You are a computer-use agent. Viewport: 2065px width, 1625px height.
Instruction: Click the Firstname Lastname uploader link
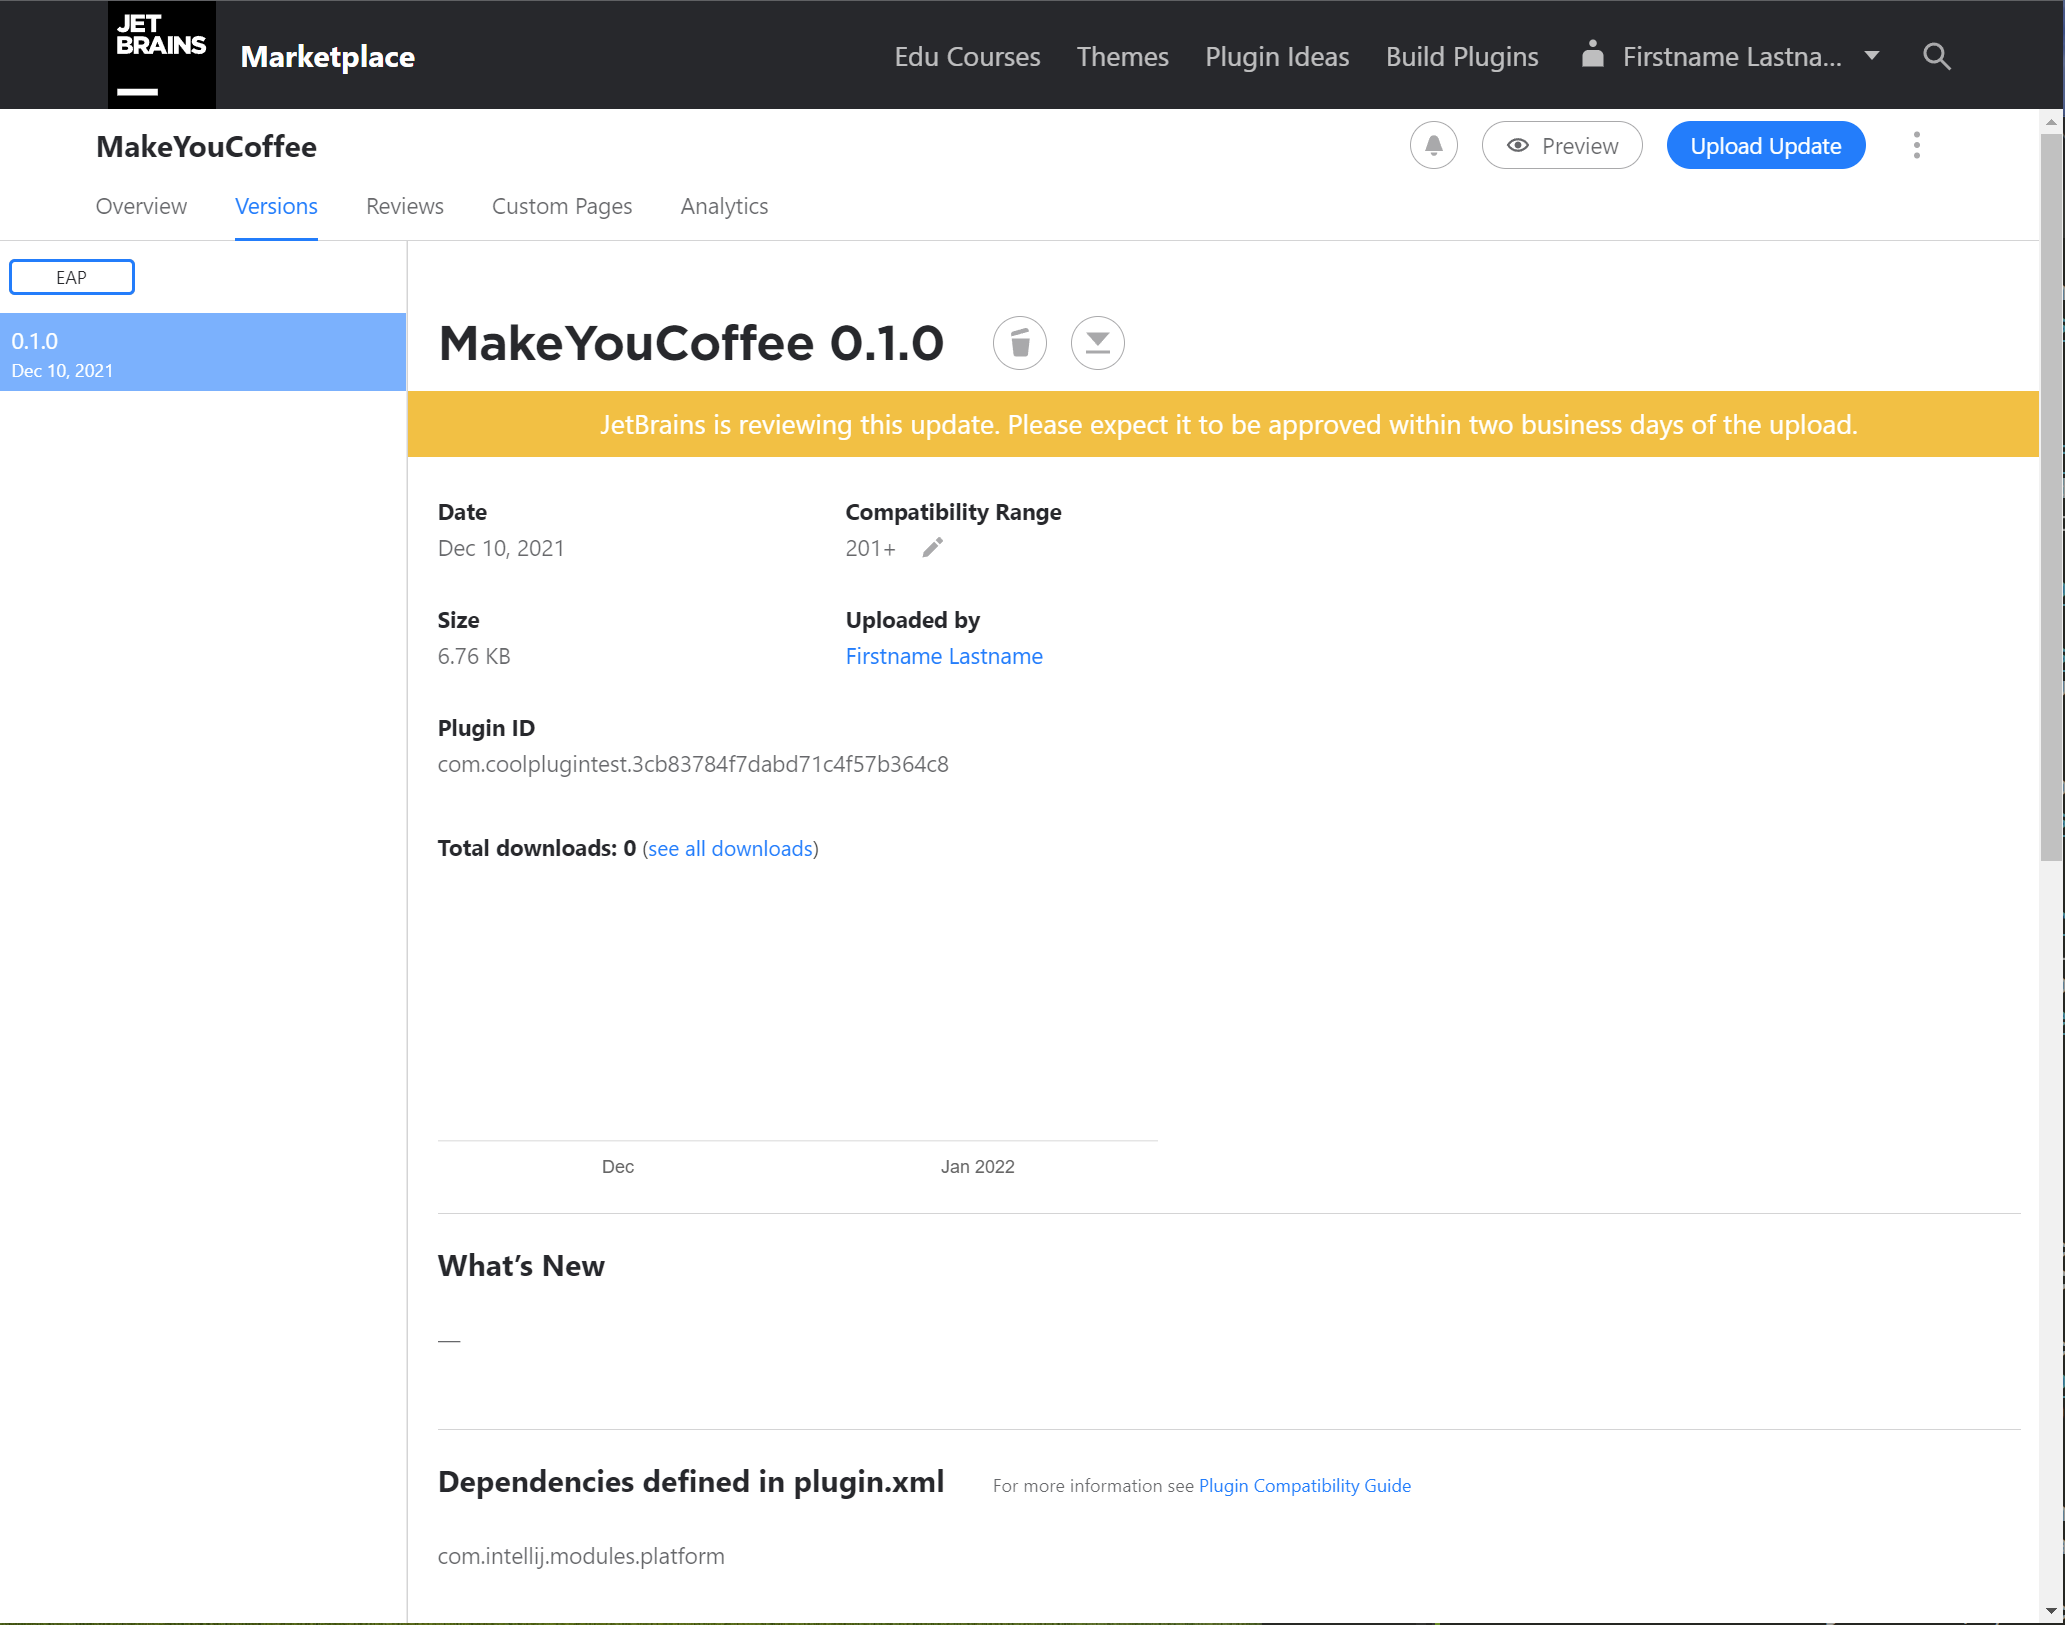point(944,654)
